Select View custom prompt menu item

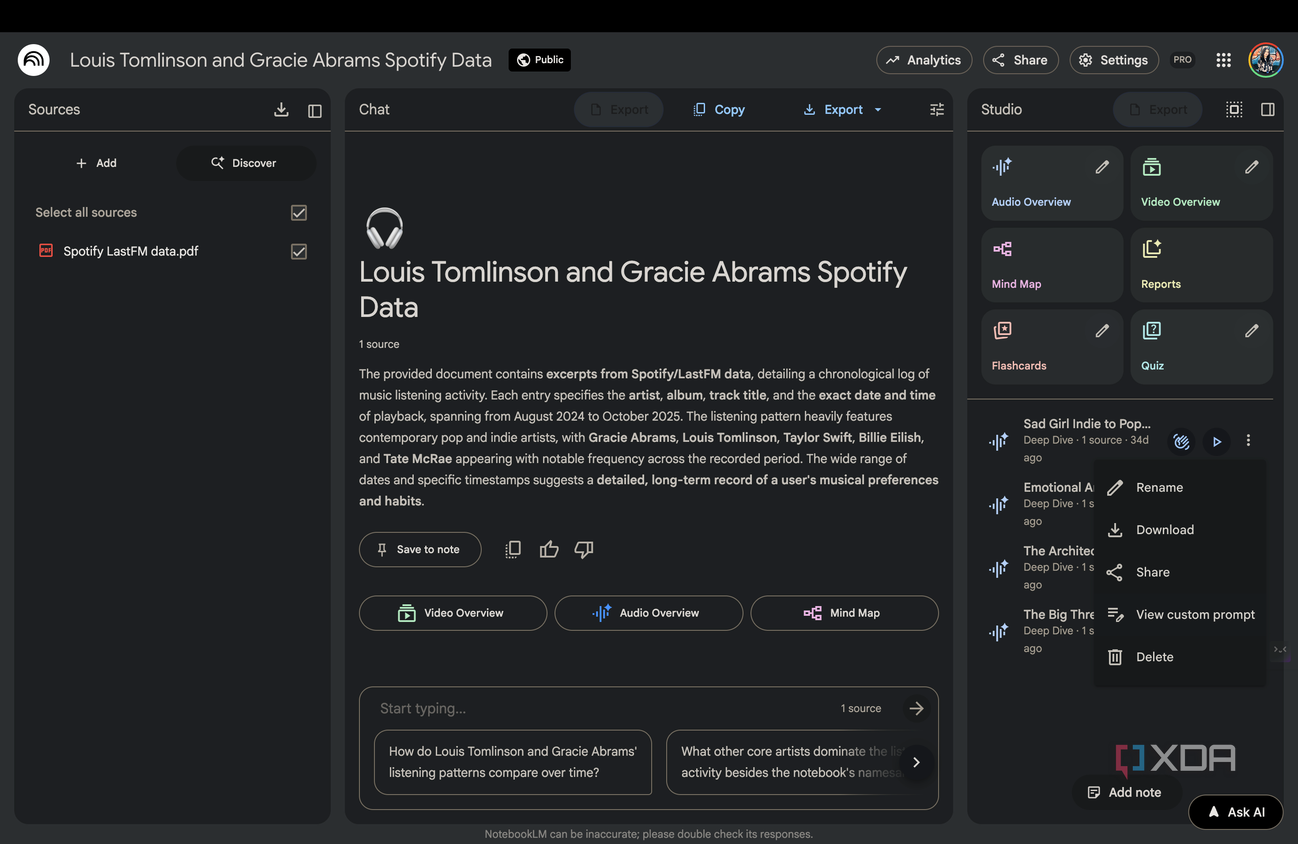[x=1180, y=615]
